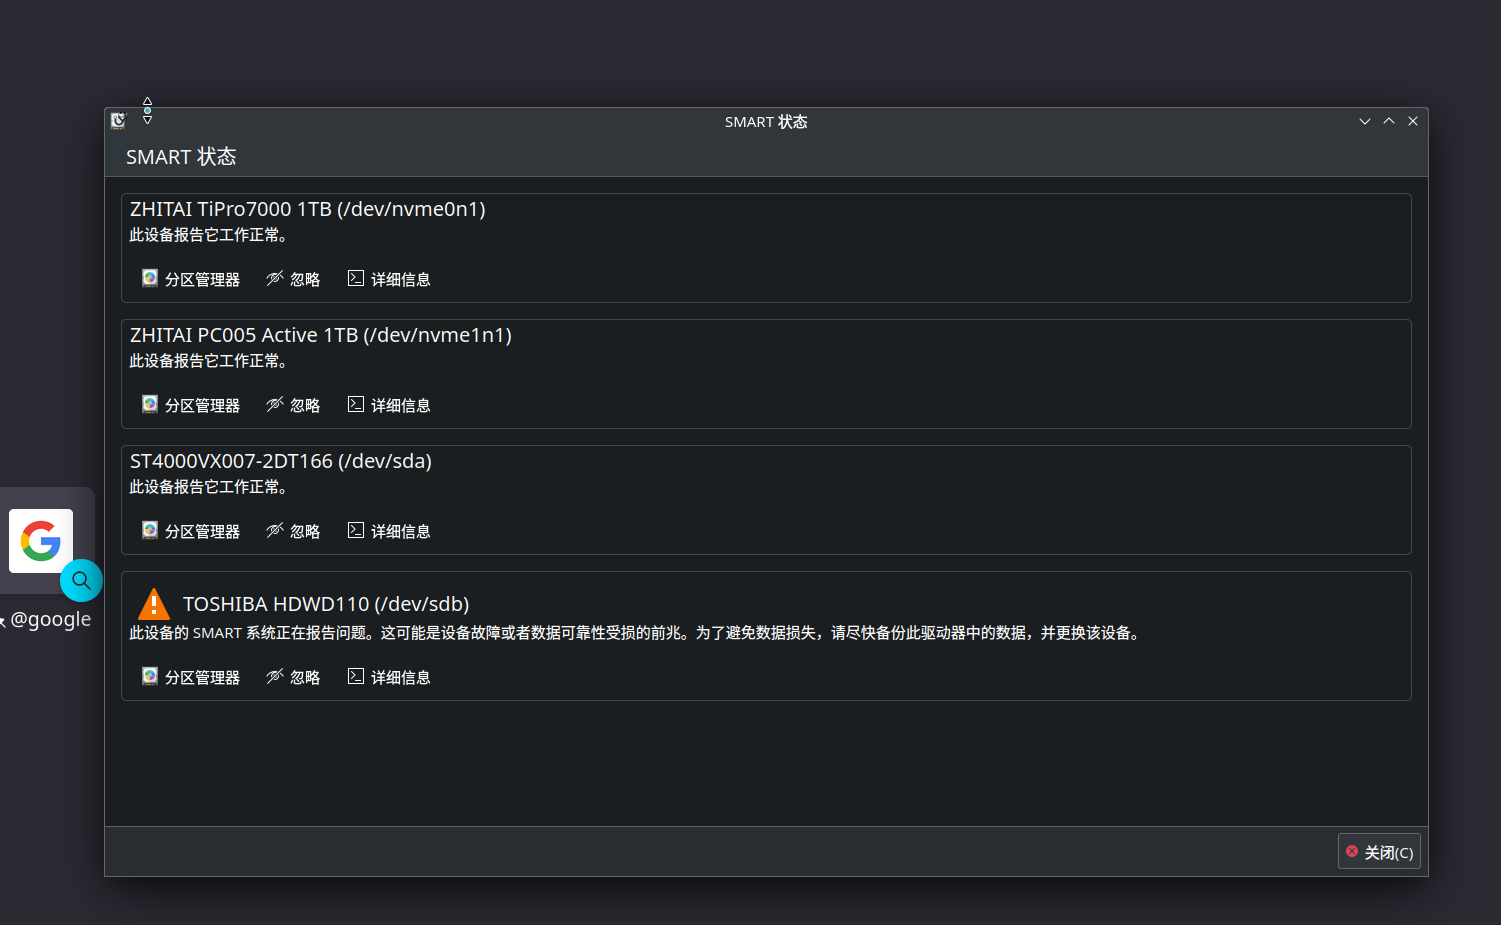Select the TOSHIBA HDWD110 (/dev/sdb) title
The height and width of the screenshot is (925, 1501).
click(326, 604)
